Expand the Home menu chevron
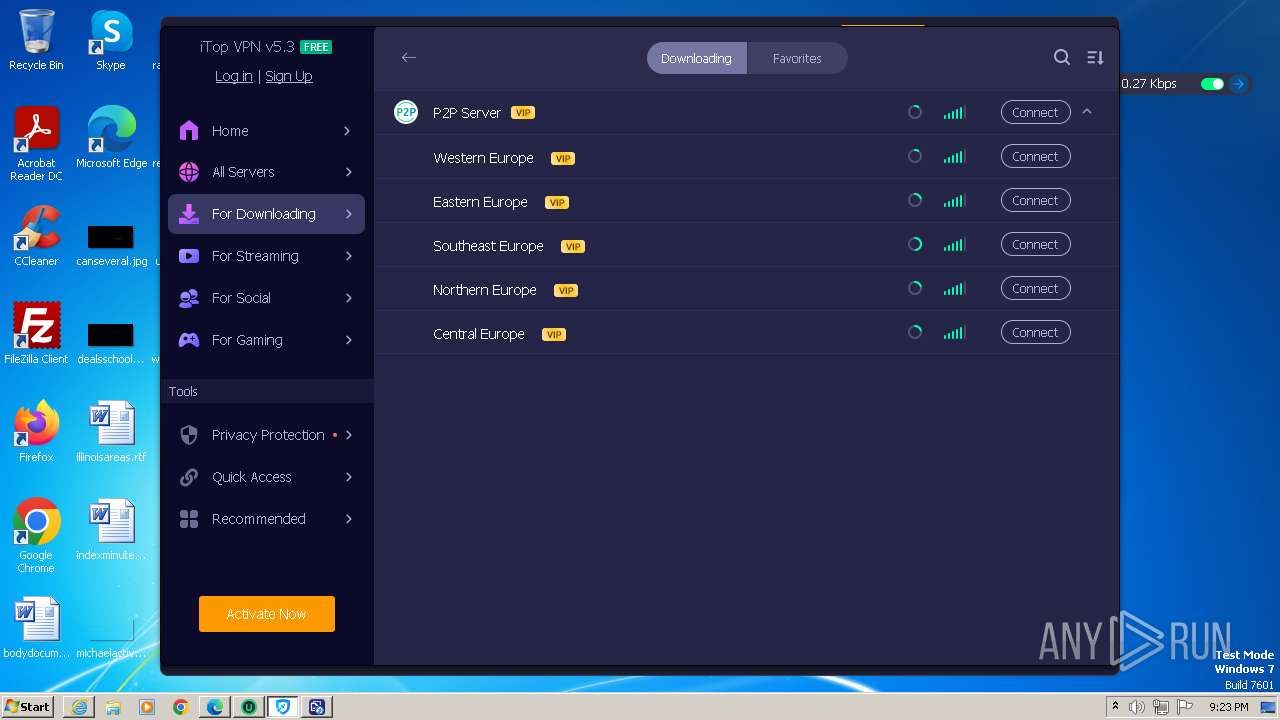1280x720 pixels. [x=347, y=131]
